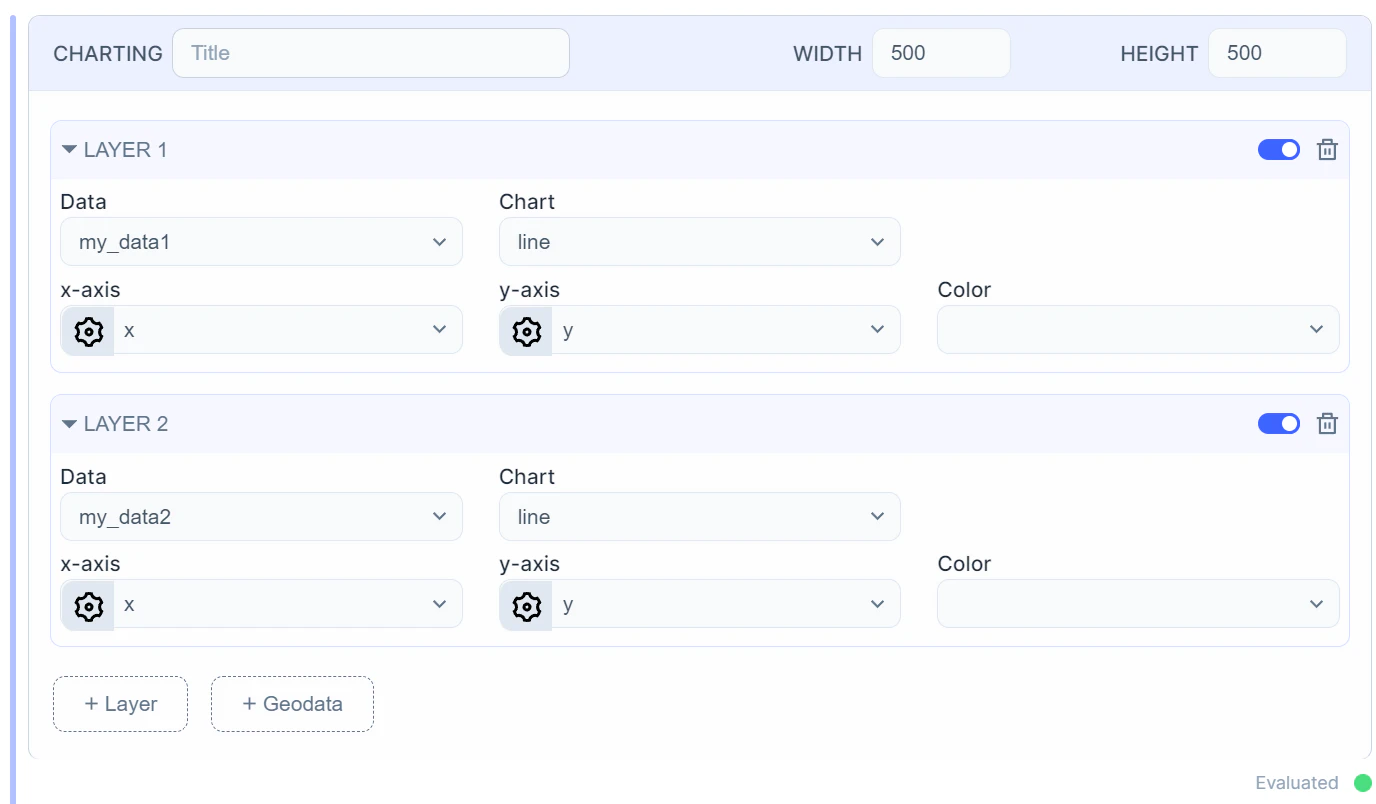The image size is (1376, 804).
Task: Open Layer 1 x-axis settings gear
Action: [x=89, y=331]
